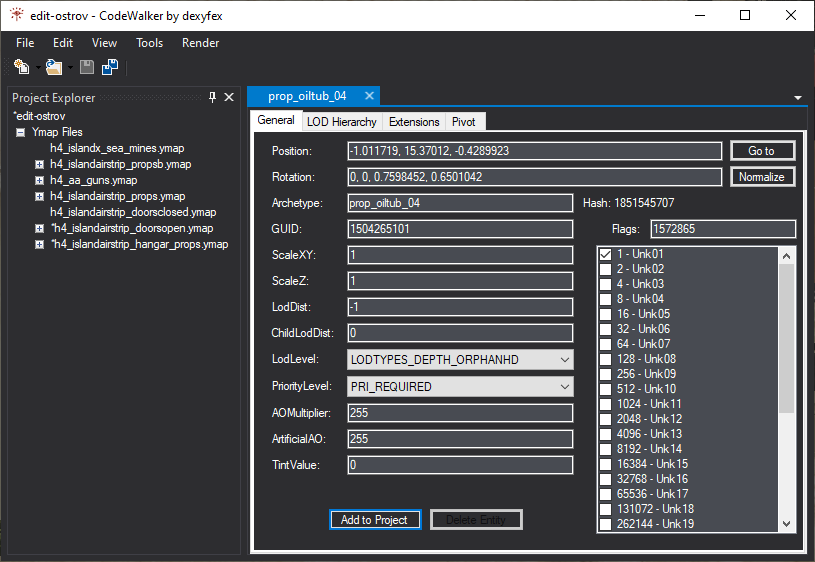
Task: Close the Project Explorer panel
Action: [229, 97]
